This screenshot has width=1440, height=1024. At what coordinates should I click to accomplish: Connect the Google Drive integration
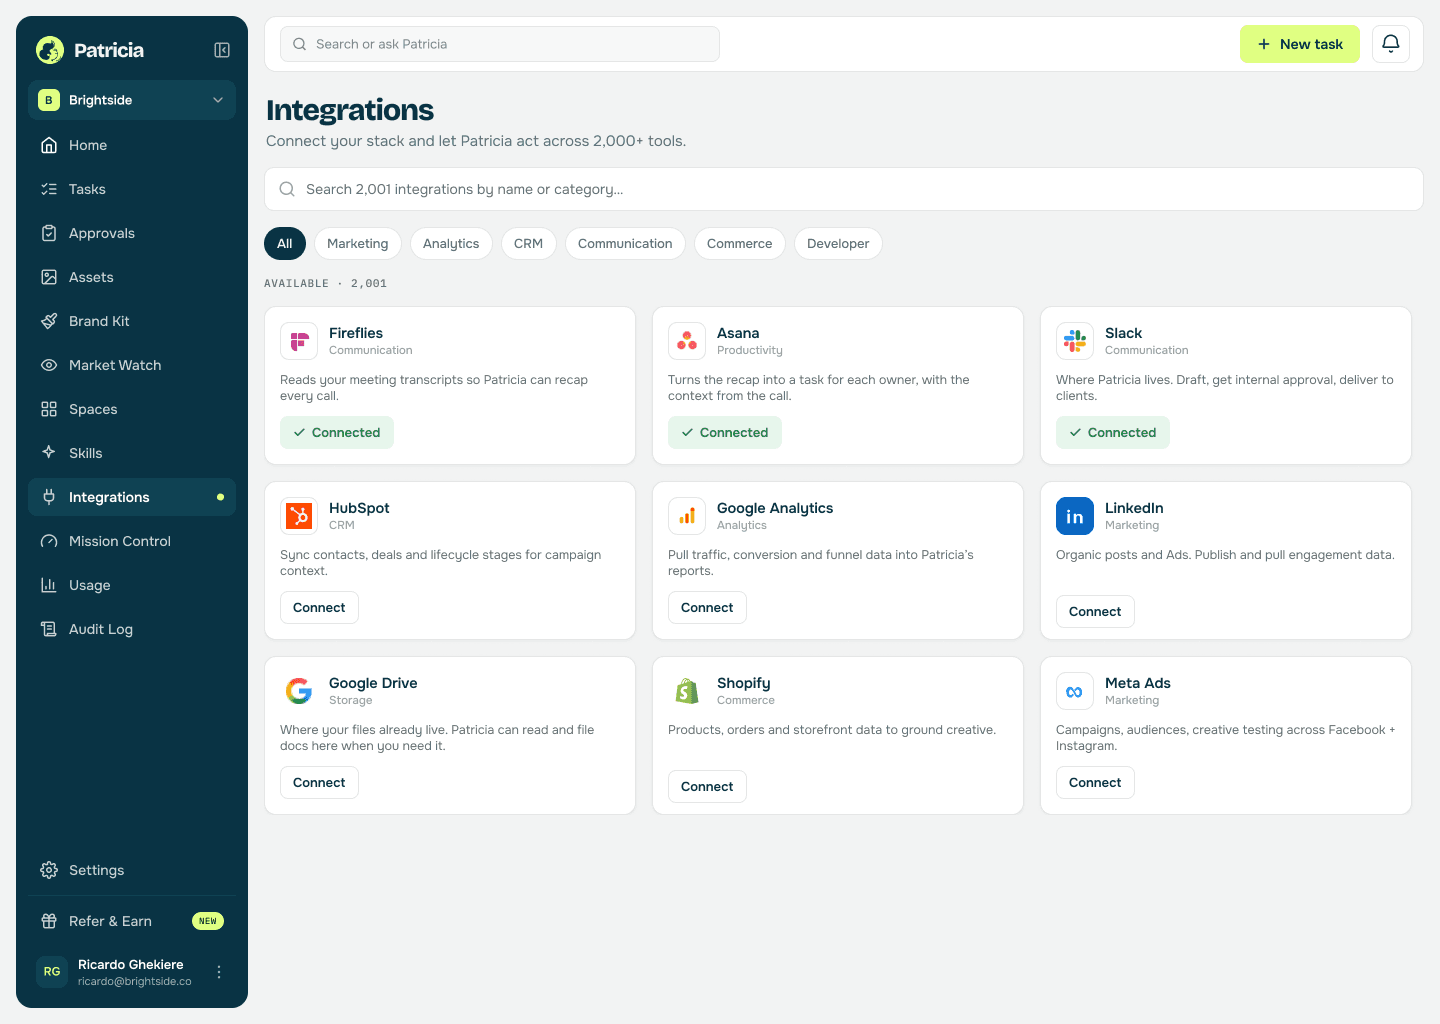click(319, 783)
